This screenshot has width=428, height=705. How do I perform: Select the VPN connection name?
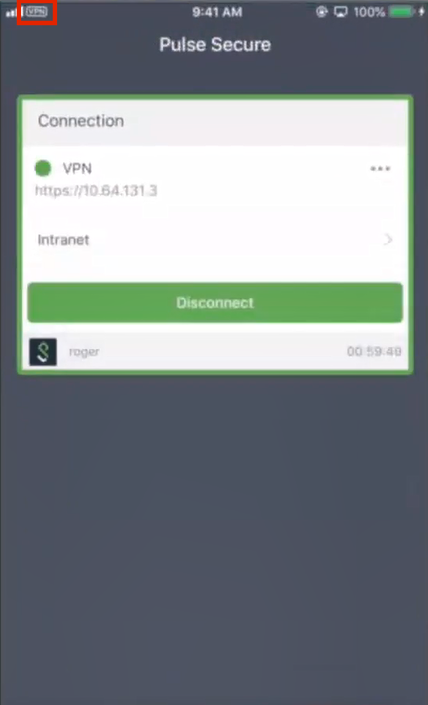[x=77, y=169]
